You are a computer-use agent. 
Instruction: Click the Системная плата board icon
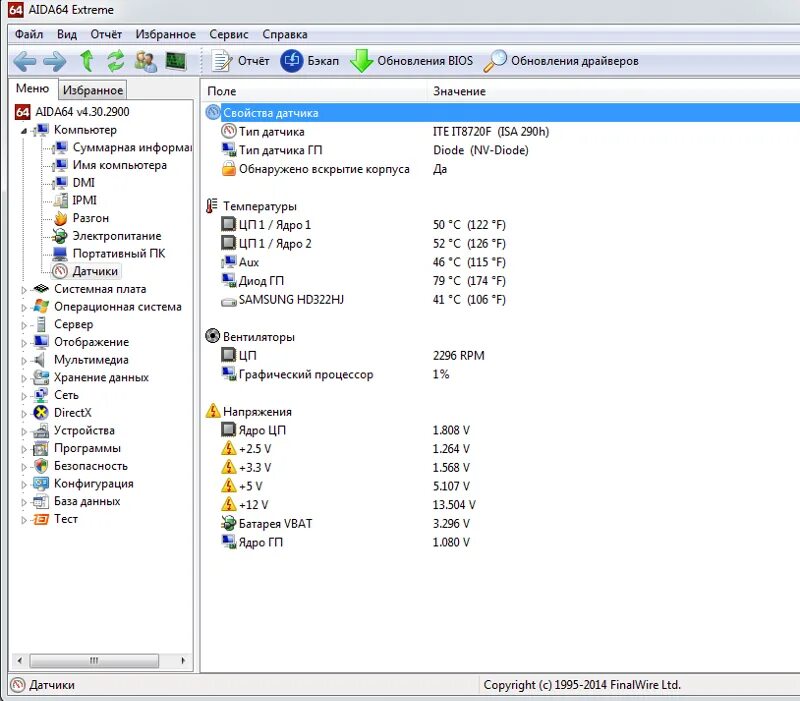(x=41, y=289)
